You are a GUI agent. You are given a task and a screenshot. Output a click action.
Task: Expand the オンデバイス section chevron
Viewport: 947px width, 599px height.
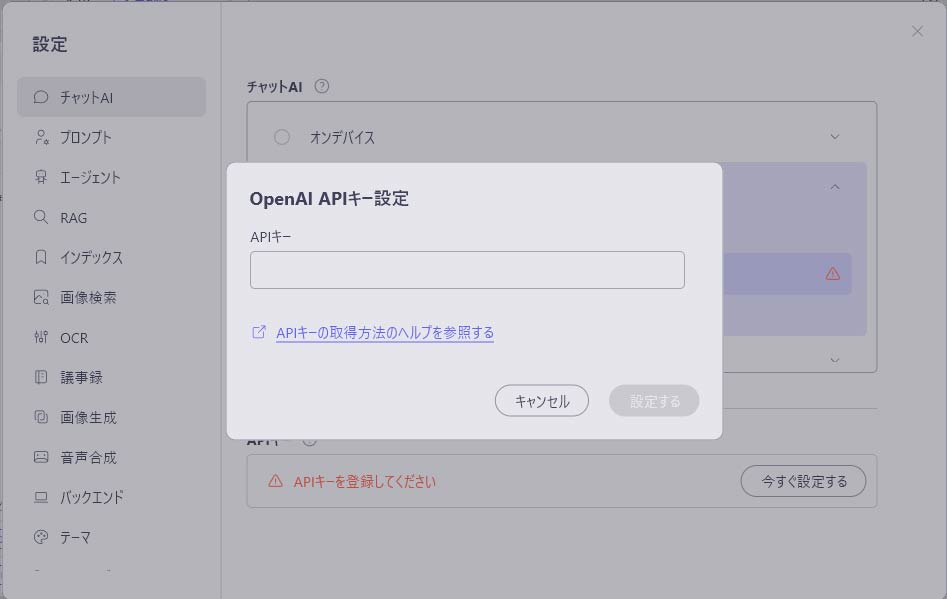point(835,136)
